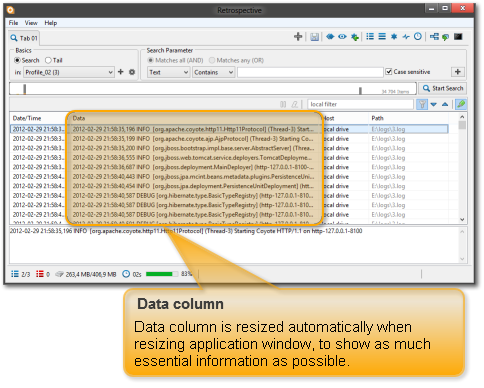Viewport: 484px width, 388px height.
Task: Click the plus button next to Case sensitive
Action: (x=458, y=72)
